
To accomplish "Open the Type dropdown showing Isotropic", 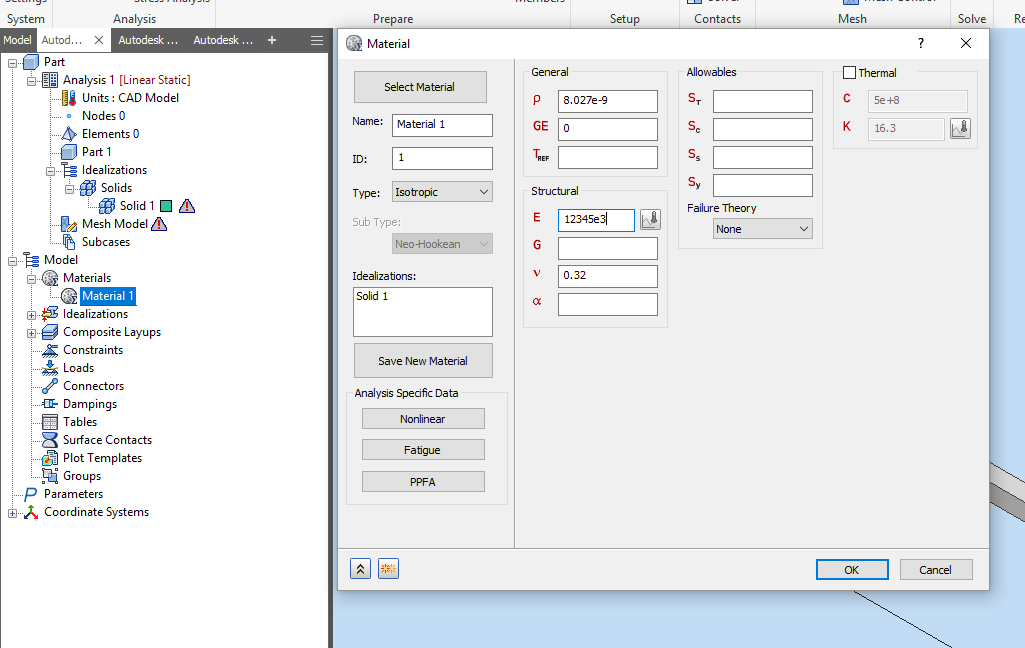I will (x=442, y=192).
